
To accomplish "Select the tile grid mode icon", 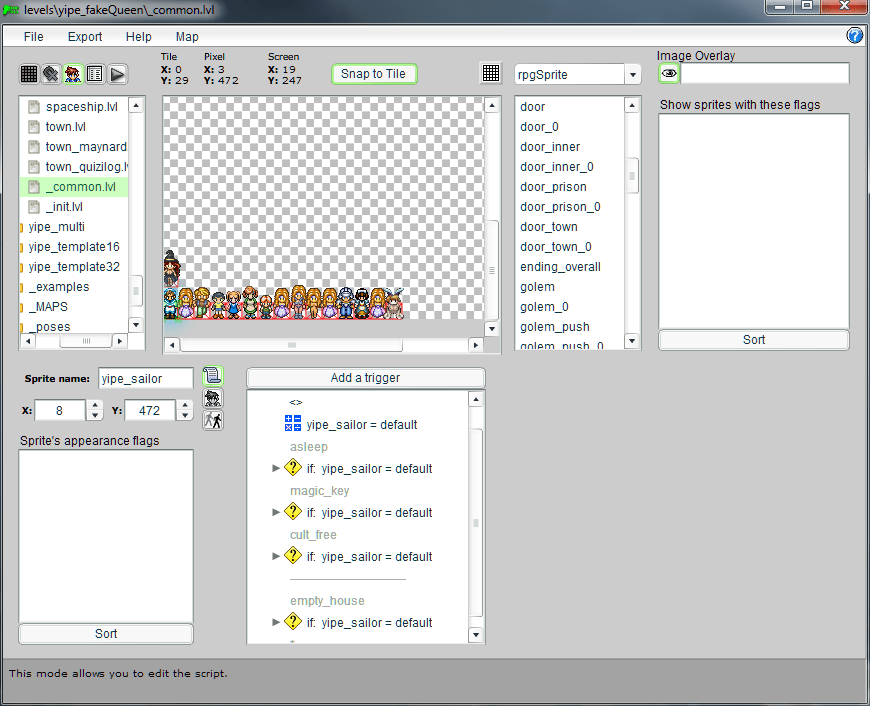I will [x=29, y=74].
